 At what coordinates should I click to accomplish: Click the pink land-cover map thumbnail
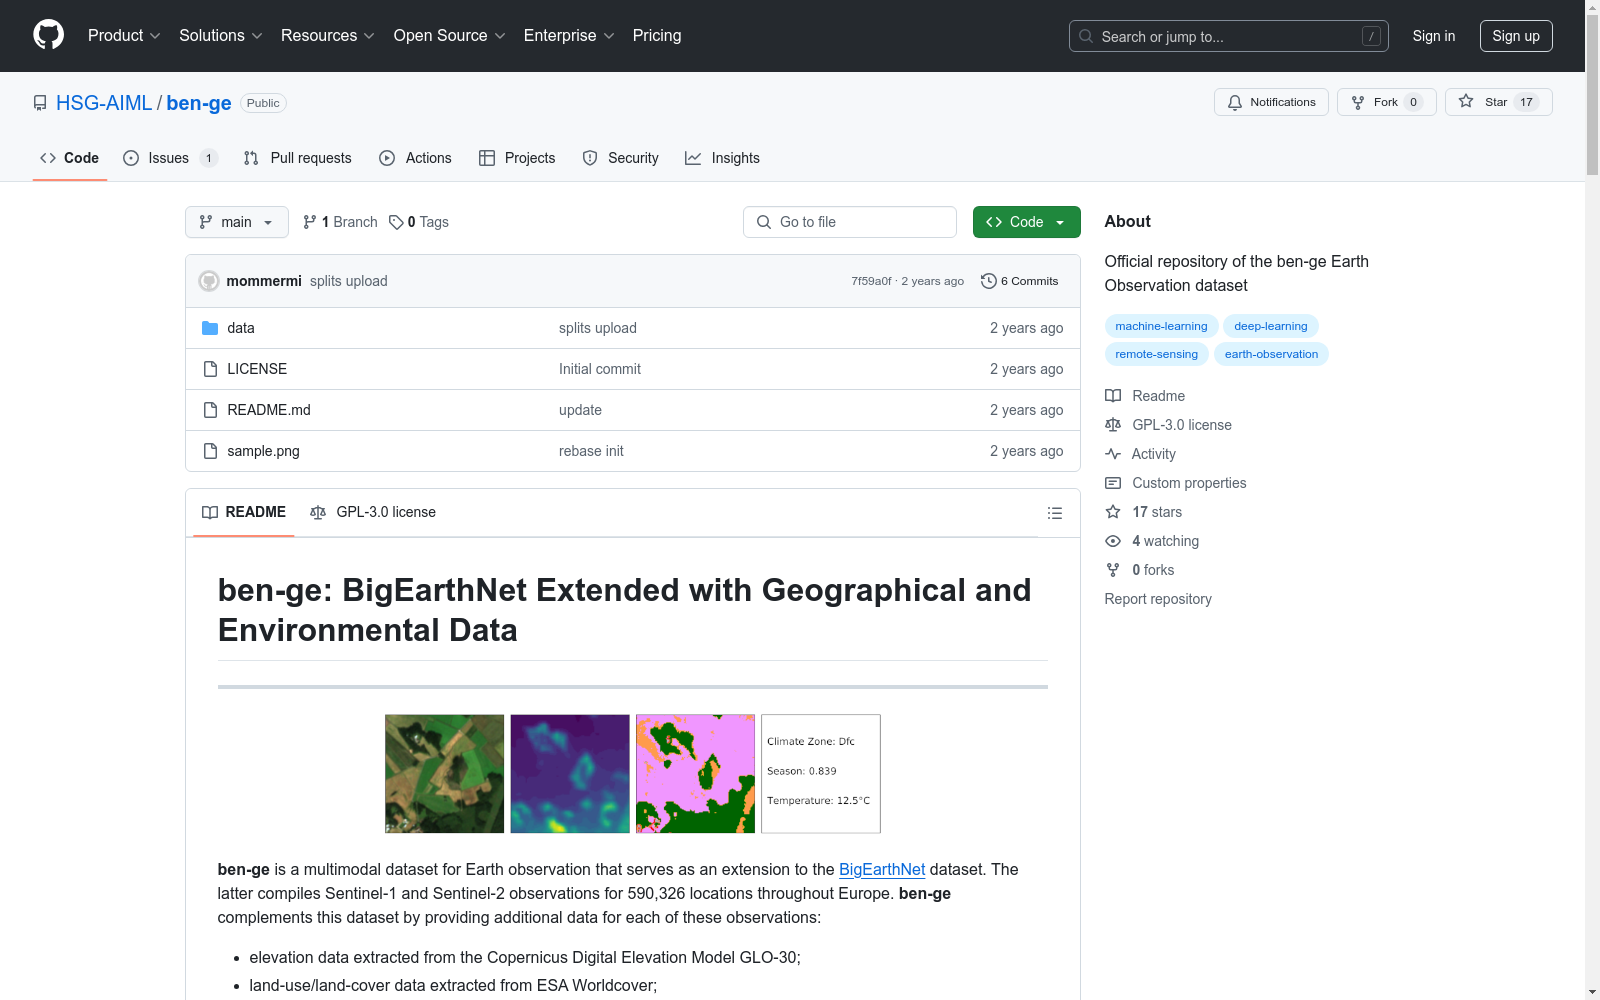point(695,774)
